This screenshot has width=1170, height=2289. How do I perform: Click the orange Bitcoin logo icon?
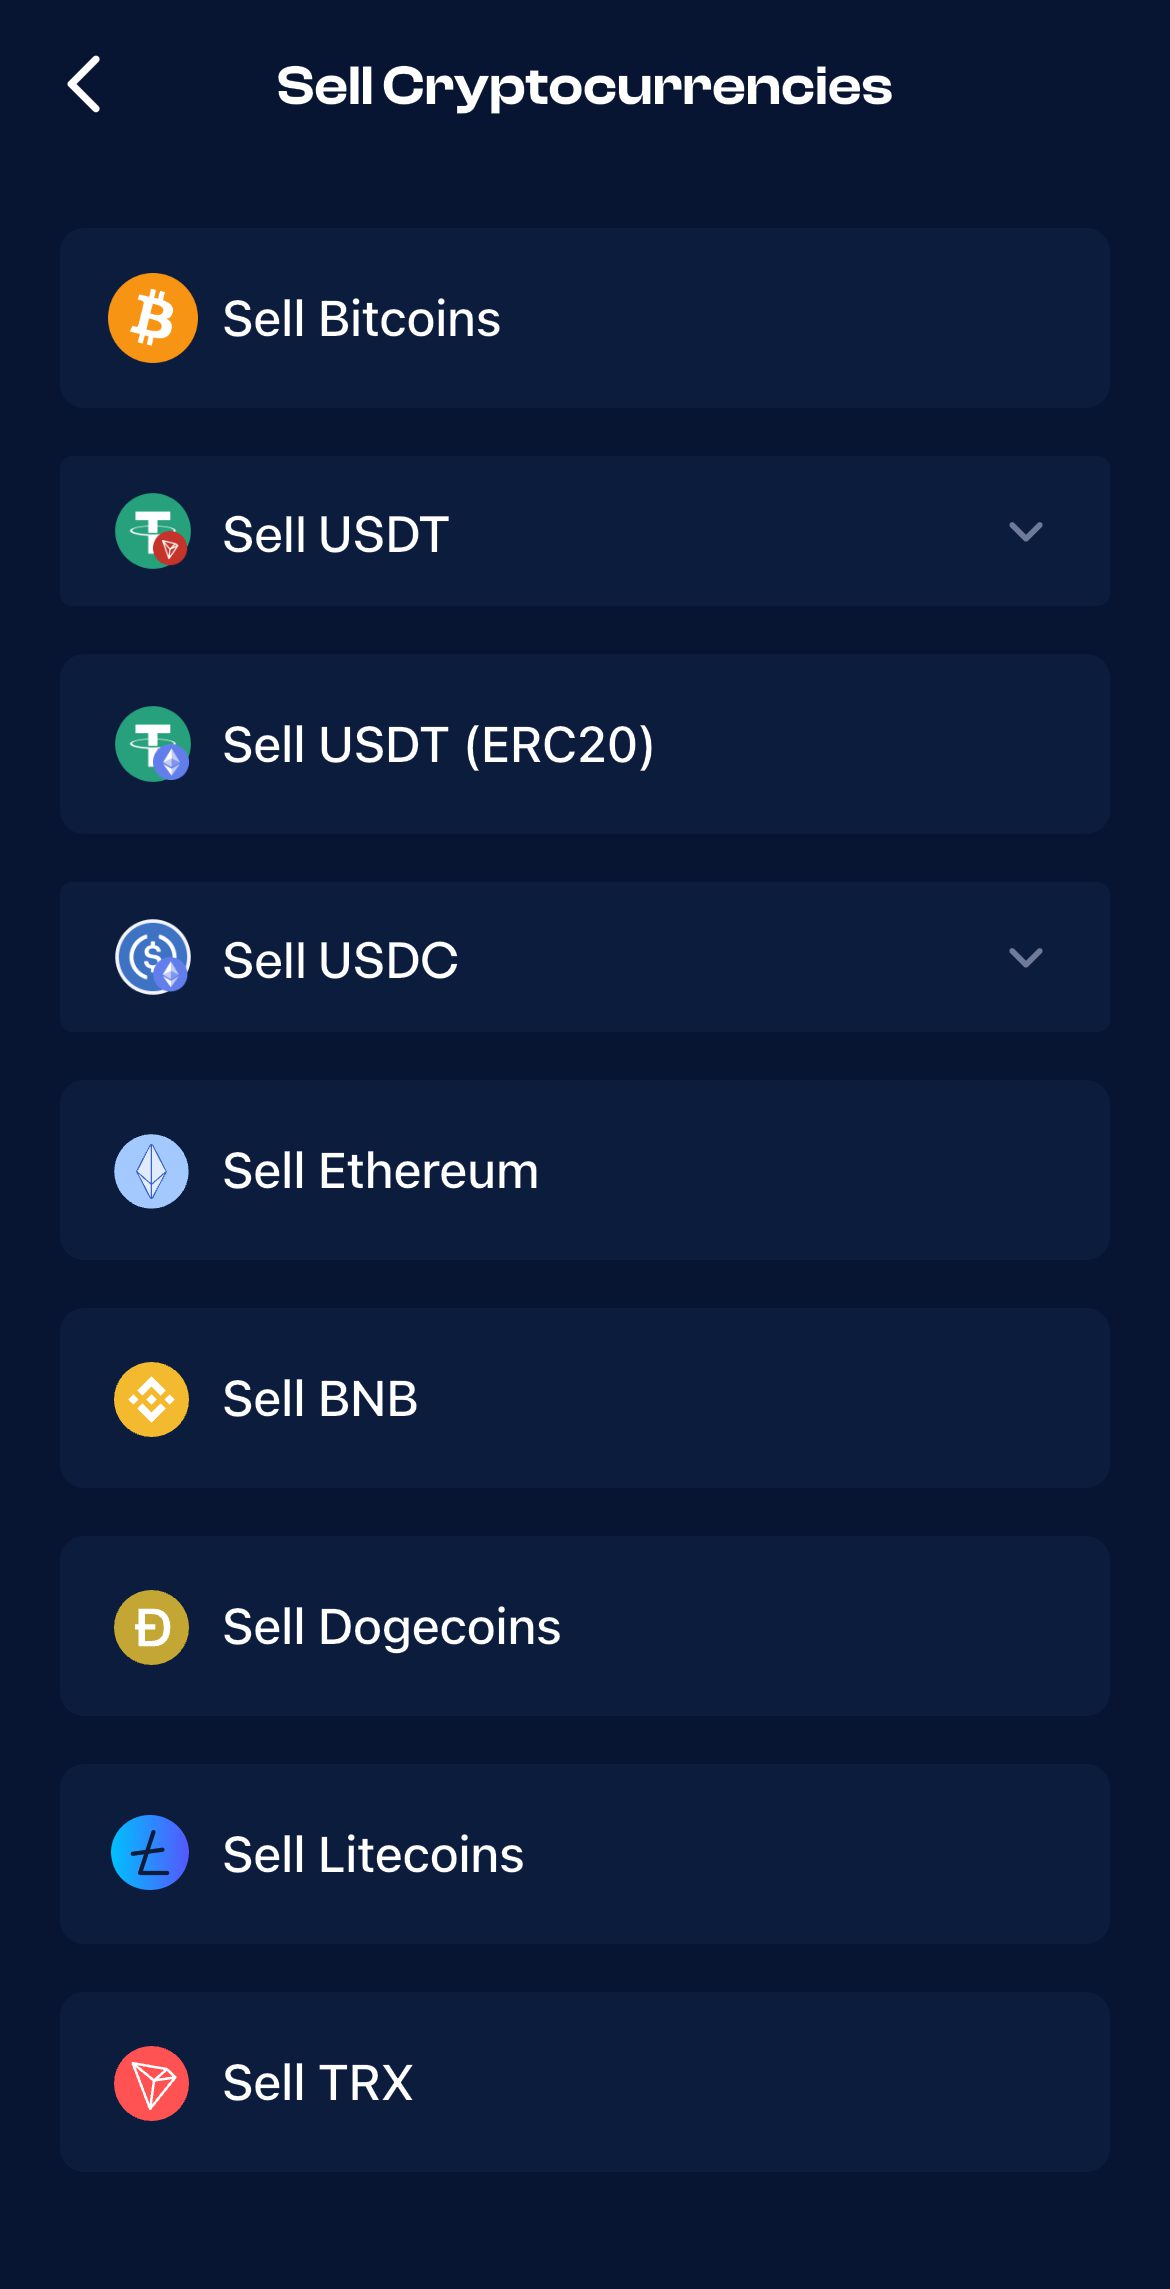click(153, 318)
